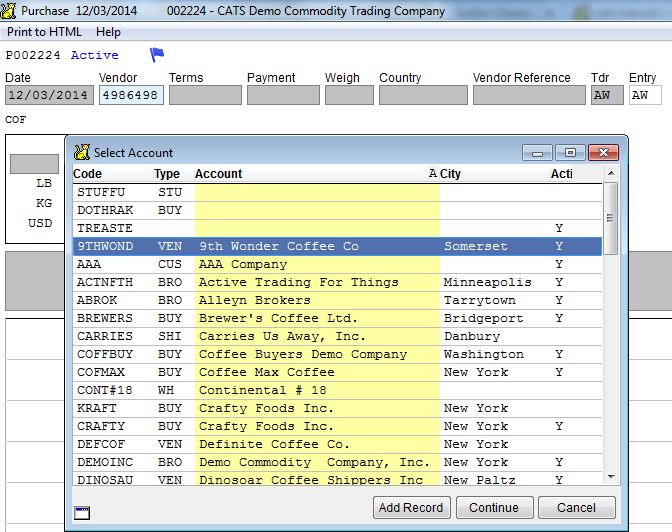Select Brewer's Coffee Ltd. row

click(337, 319)
